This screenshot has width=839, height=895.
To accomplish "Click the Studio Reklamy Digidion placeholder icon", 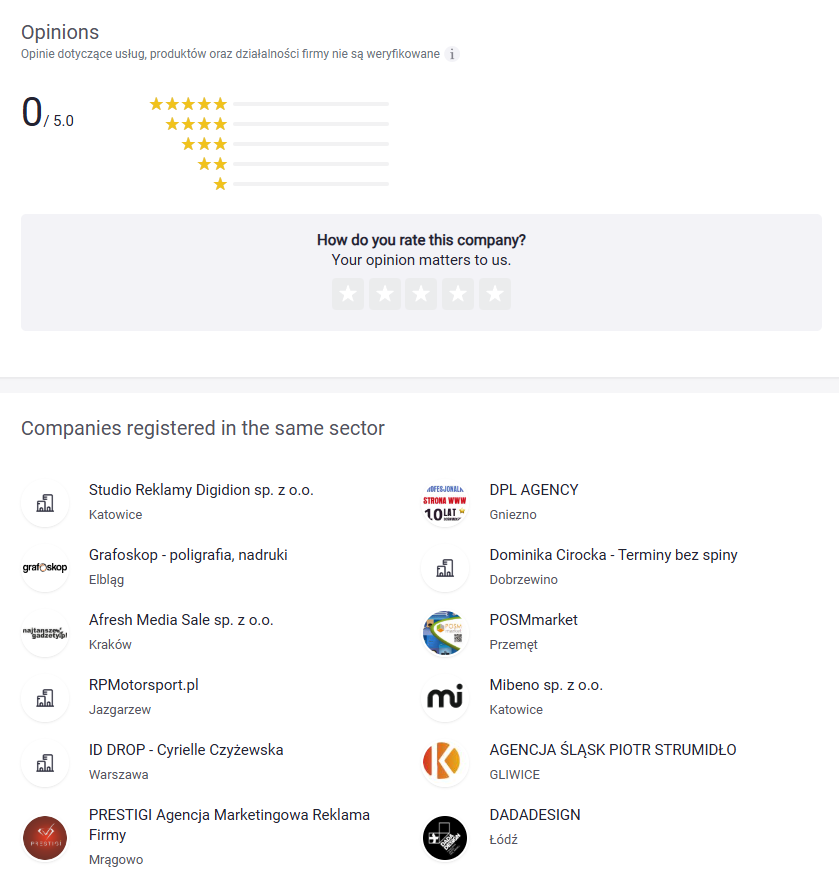I will point(45,503).
